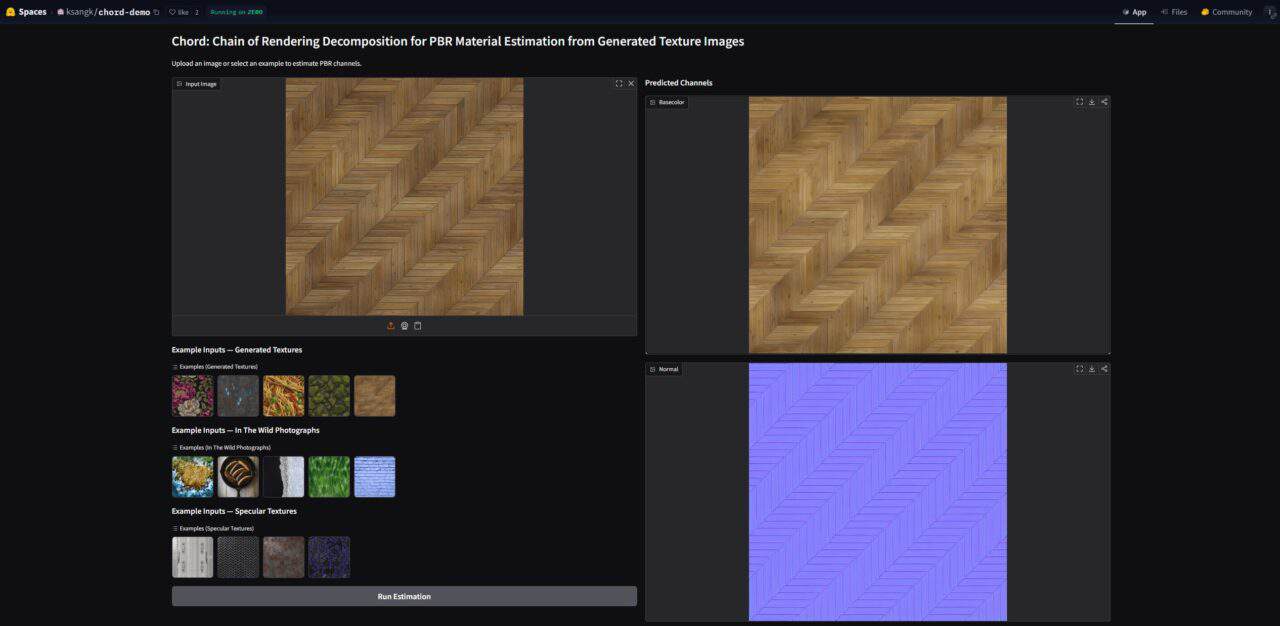Go to the Hugging Face Spaces home
Viewport: 1280px width, 626px height.
26,12
